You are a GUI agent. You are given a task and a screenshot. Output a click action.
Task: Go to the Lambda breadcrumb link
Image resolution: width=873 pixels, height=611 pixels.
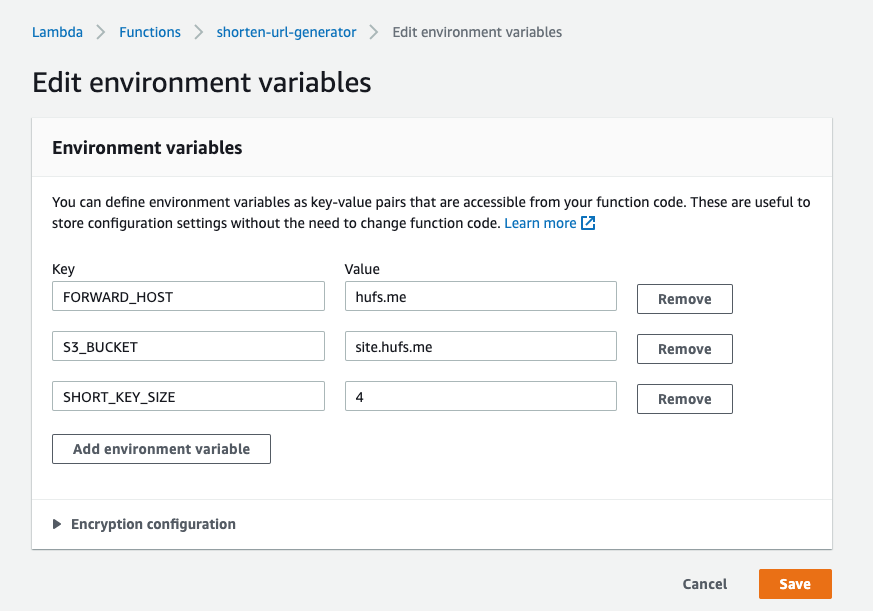pyautogui.click(x=57, y=32)
